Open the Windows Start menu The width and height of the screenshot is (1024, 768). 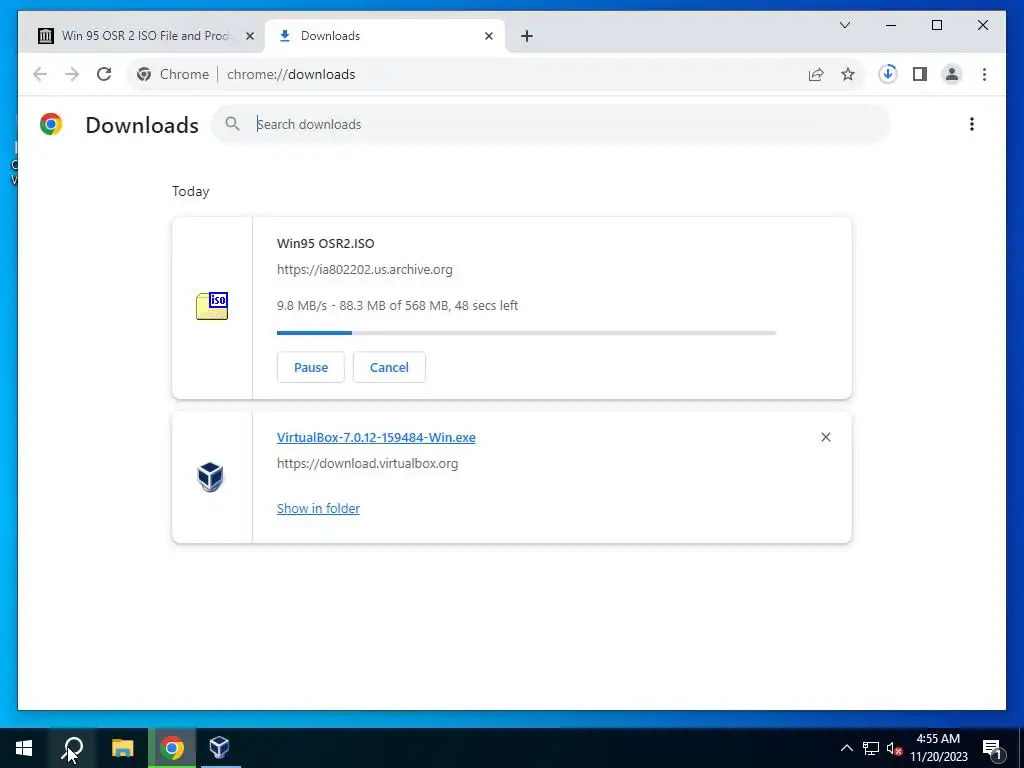(24, 748)
